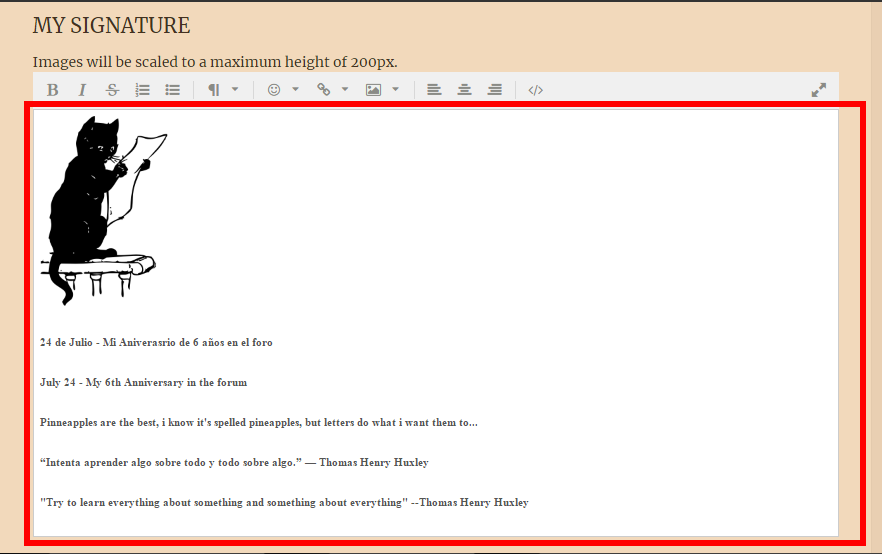This screenshot has width=882, height=554.
Task: Align text to the left
Action: (x=434, y=90)
